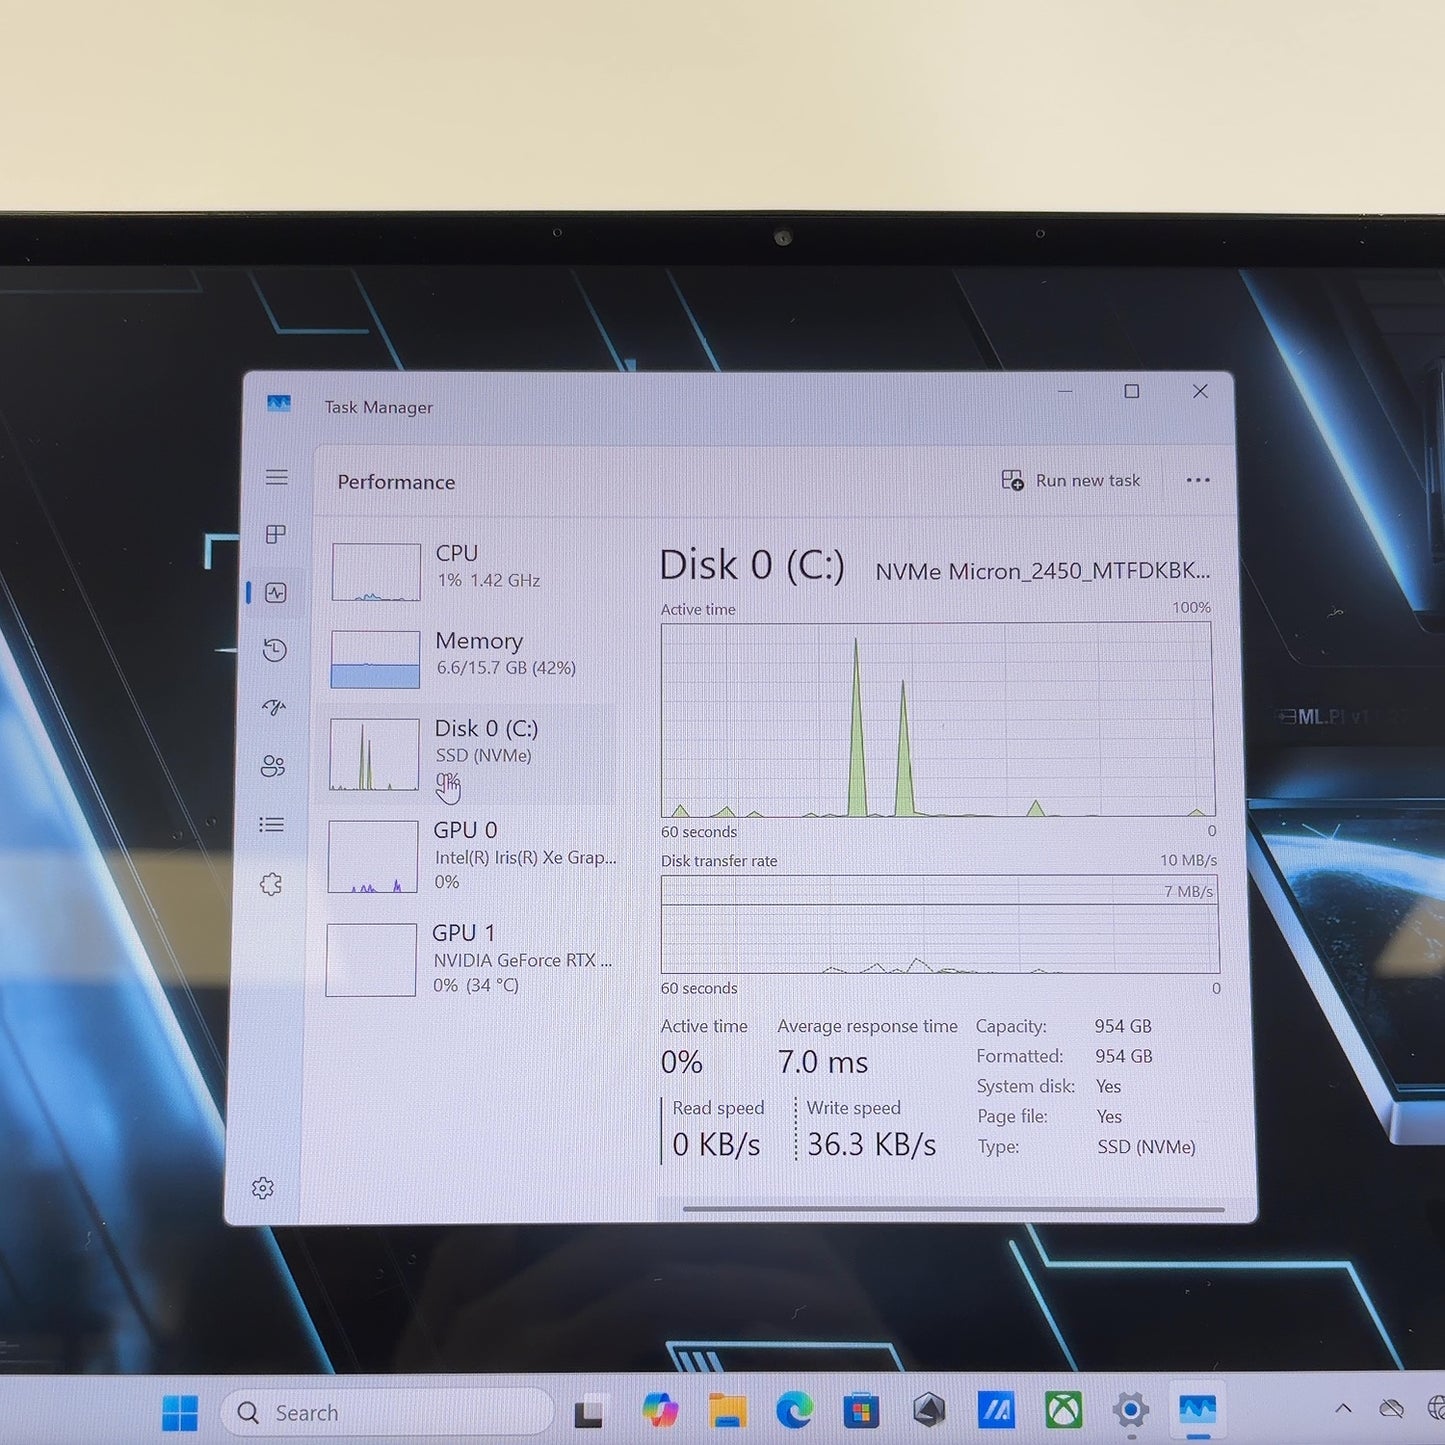The image size is (1445, 1445).
Task: Click the '6.6/15.7 GB (42%)' memory usage text
Action: (x=506, y=668)
